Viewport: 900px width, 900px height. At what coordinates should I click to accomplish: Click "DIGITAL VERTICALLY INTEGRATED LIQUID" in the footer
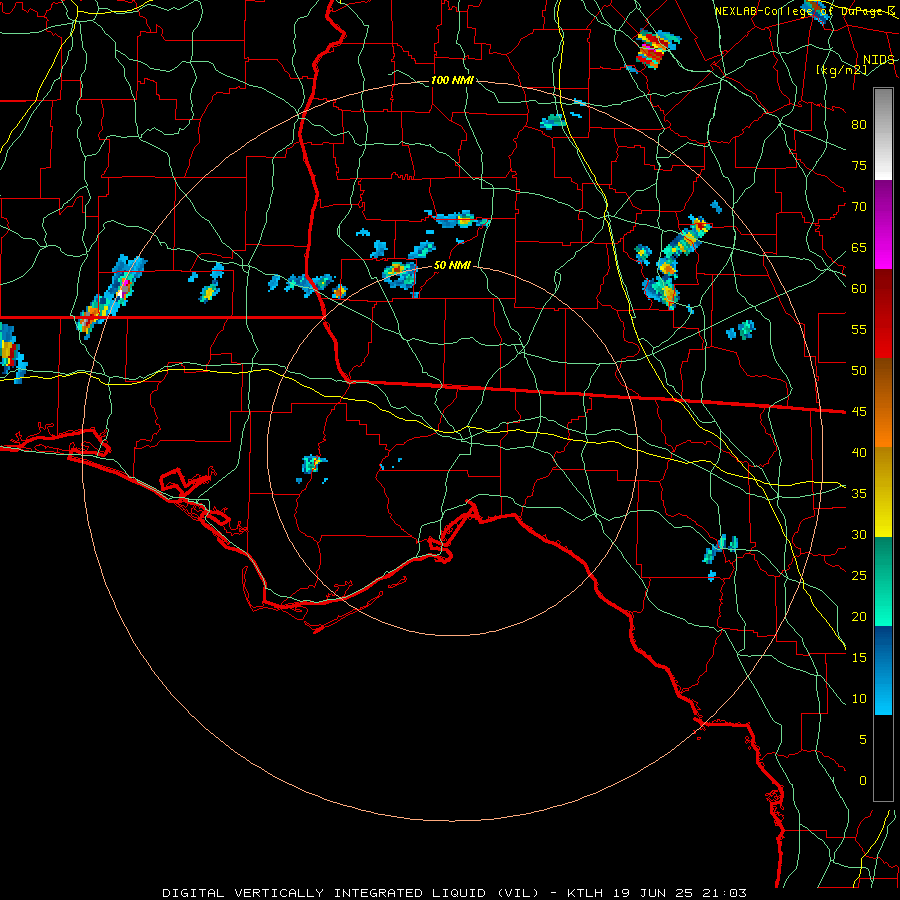(x=324, y=893)
